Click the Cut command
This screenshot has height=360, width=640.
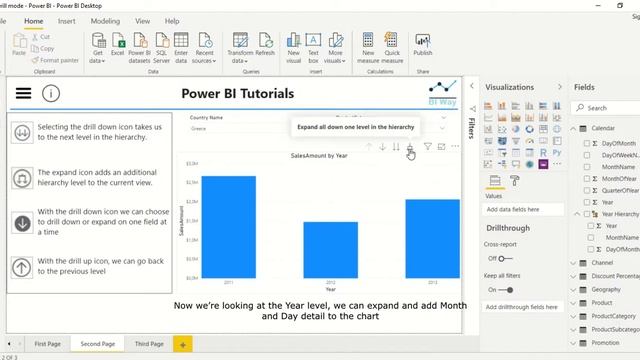(41, 37)
